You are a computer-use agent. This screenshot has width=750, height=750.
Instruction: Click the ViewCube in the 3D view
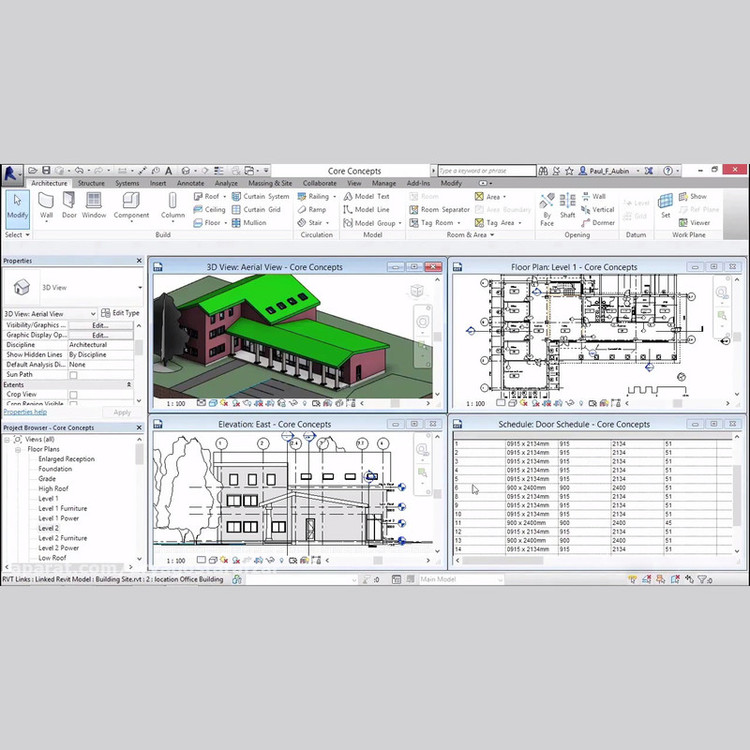tap(418, 291)
